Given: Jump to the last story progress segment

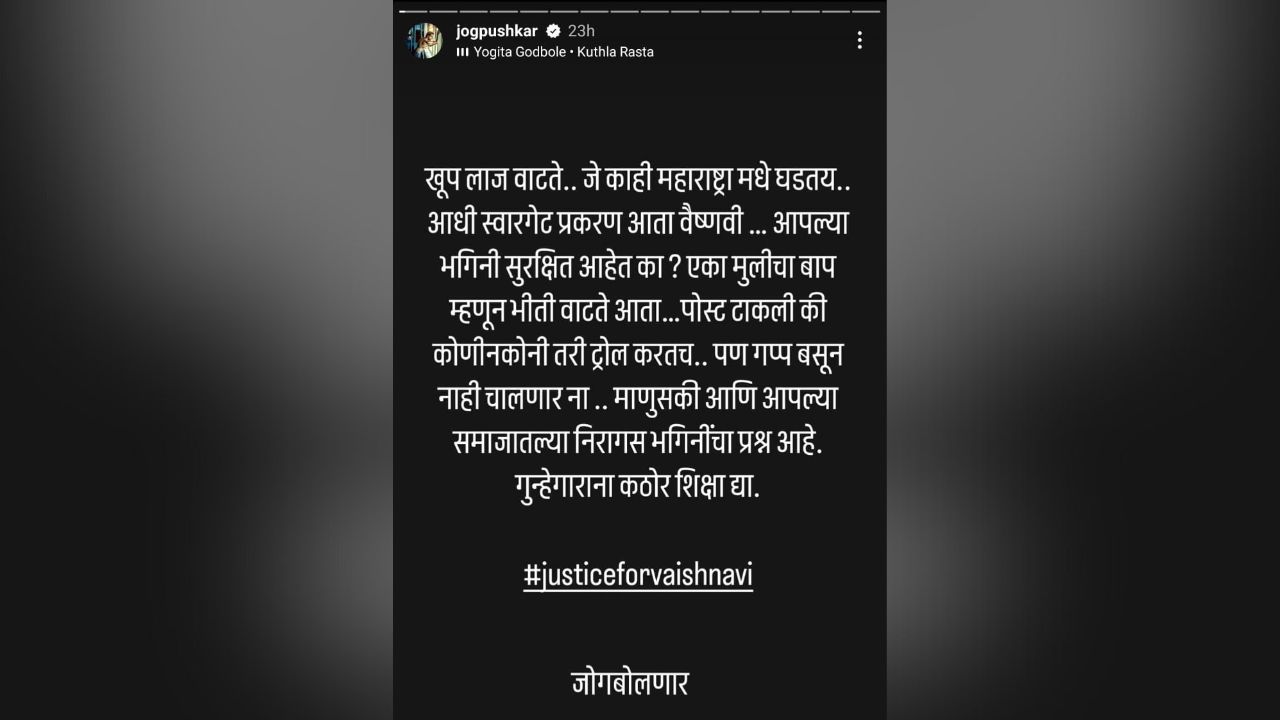Looking at the screenshot, I should 866,11.
